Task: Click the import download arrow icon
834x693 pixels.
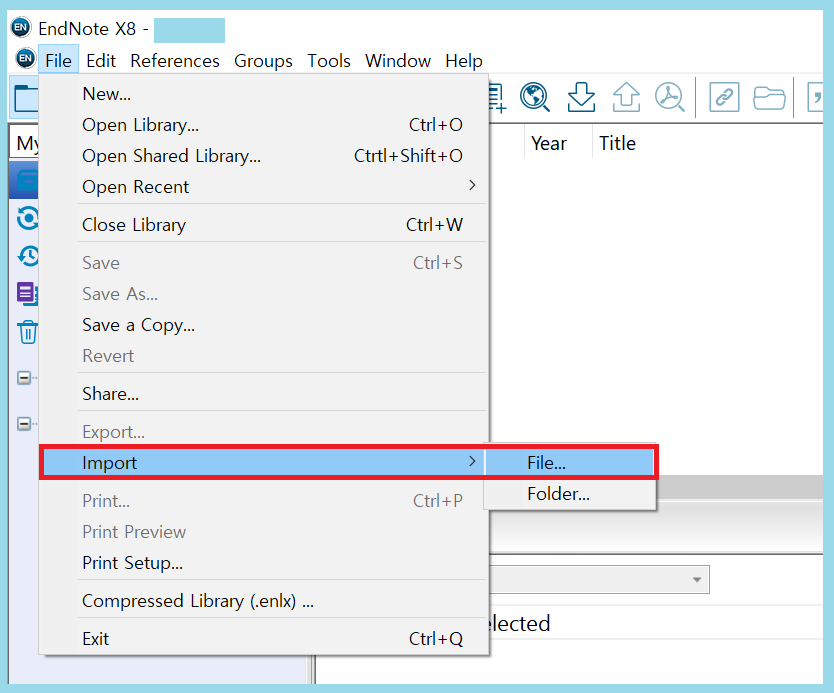Action: coord(581,97)
